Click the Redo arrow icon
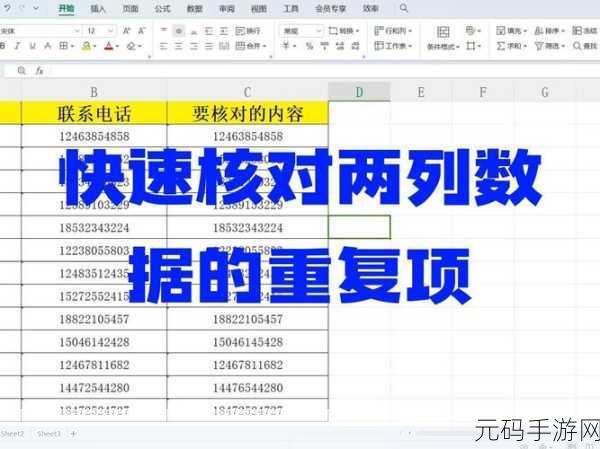 point(22,8)
